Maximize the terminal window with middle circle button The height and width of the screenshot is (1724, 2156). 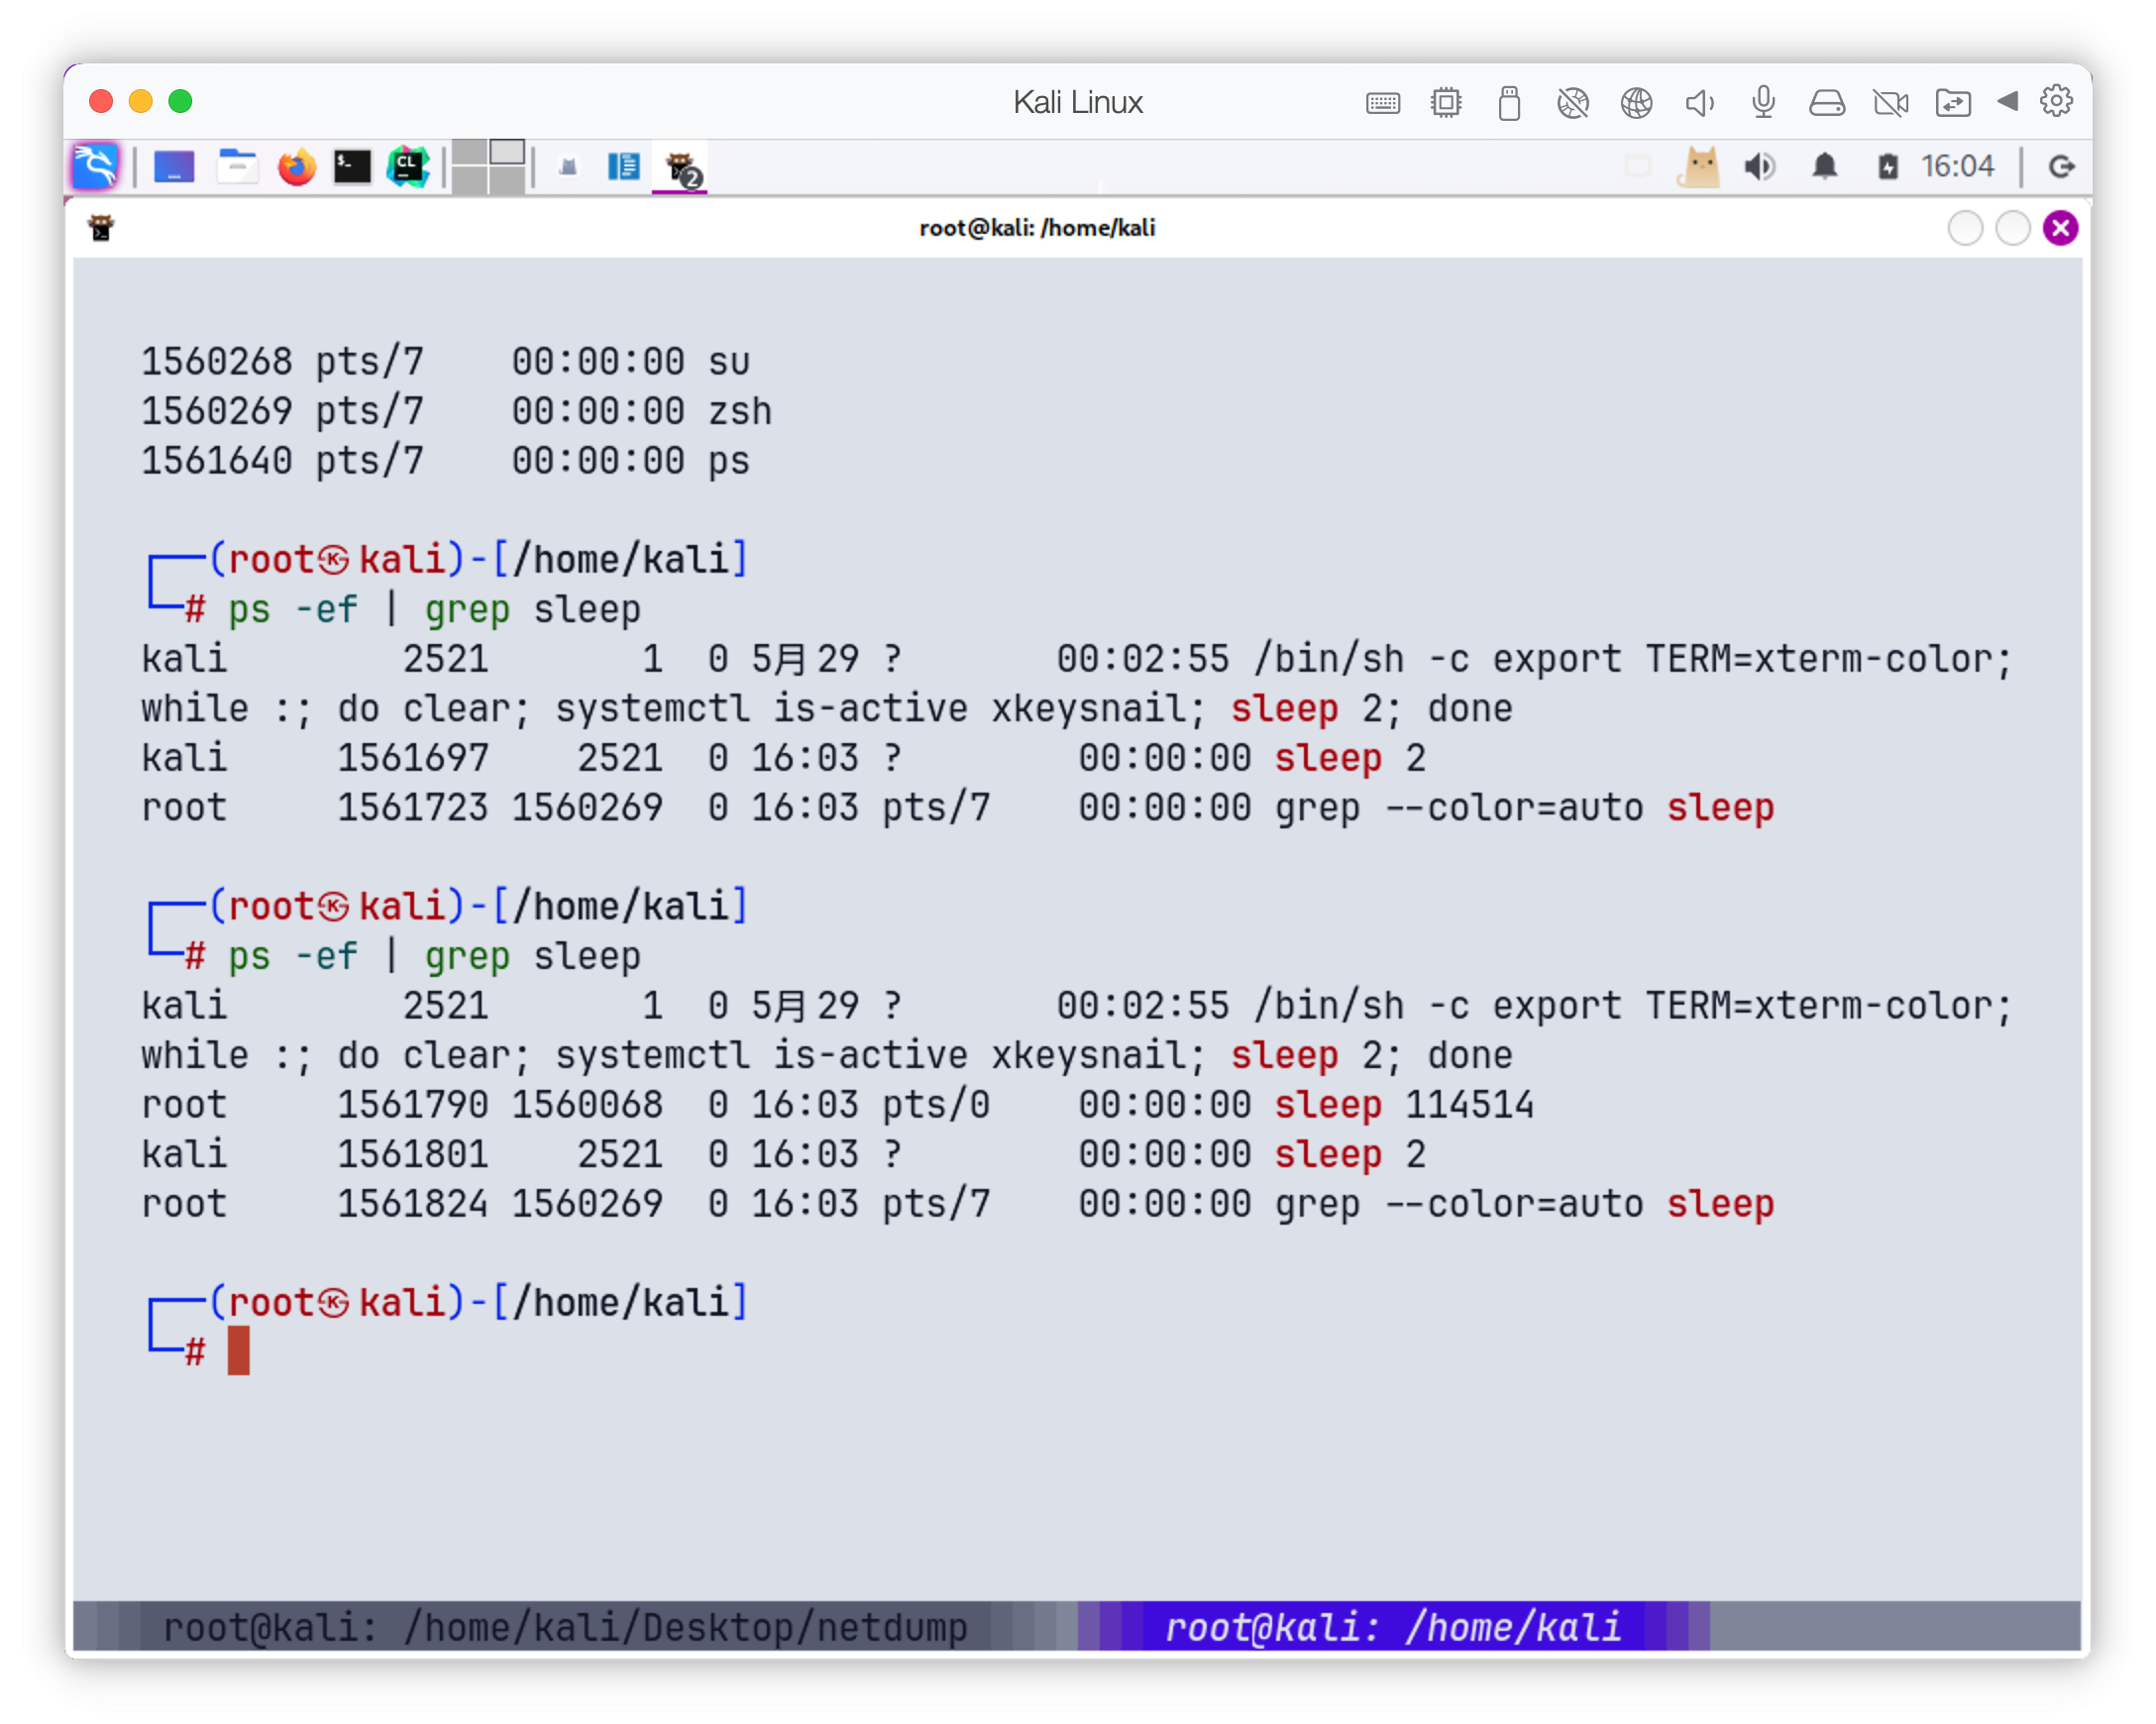(2013, 228)
